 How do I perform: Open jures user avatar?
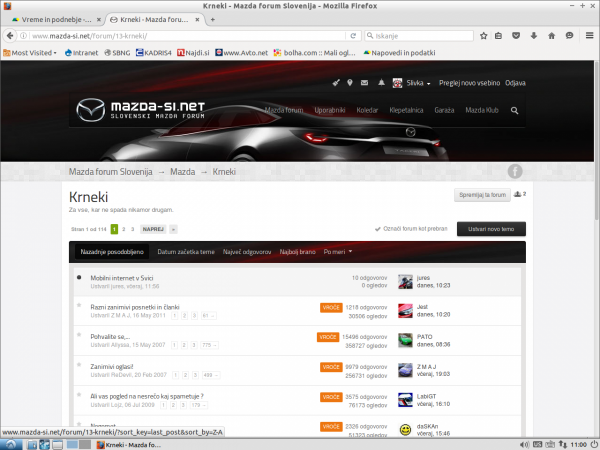pos(405,281)
